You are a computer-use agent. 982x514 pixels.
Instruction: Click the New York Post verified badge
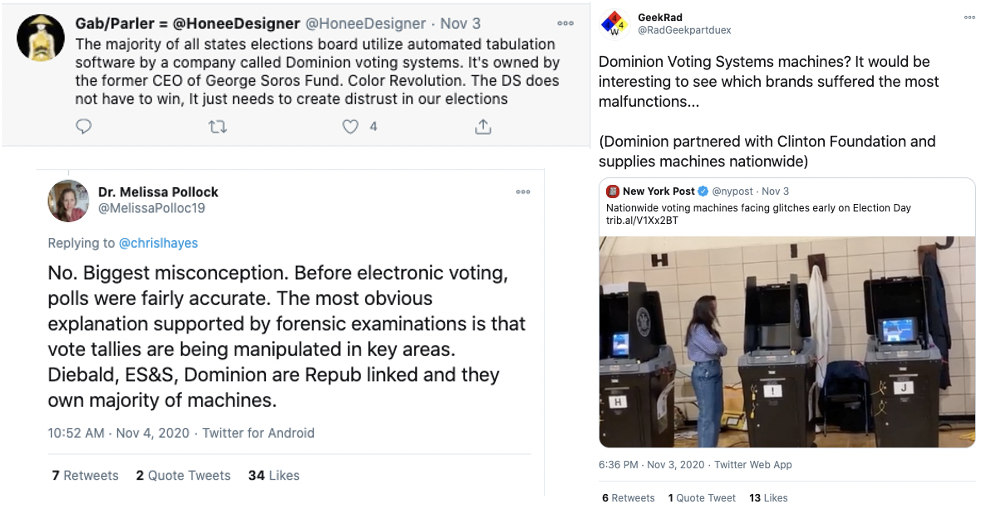(x=703, y=192)
